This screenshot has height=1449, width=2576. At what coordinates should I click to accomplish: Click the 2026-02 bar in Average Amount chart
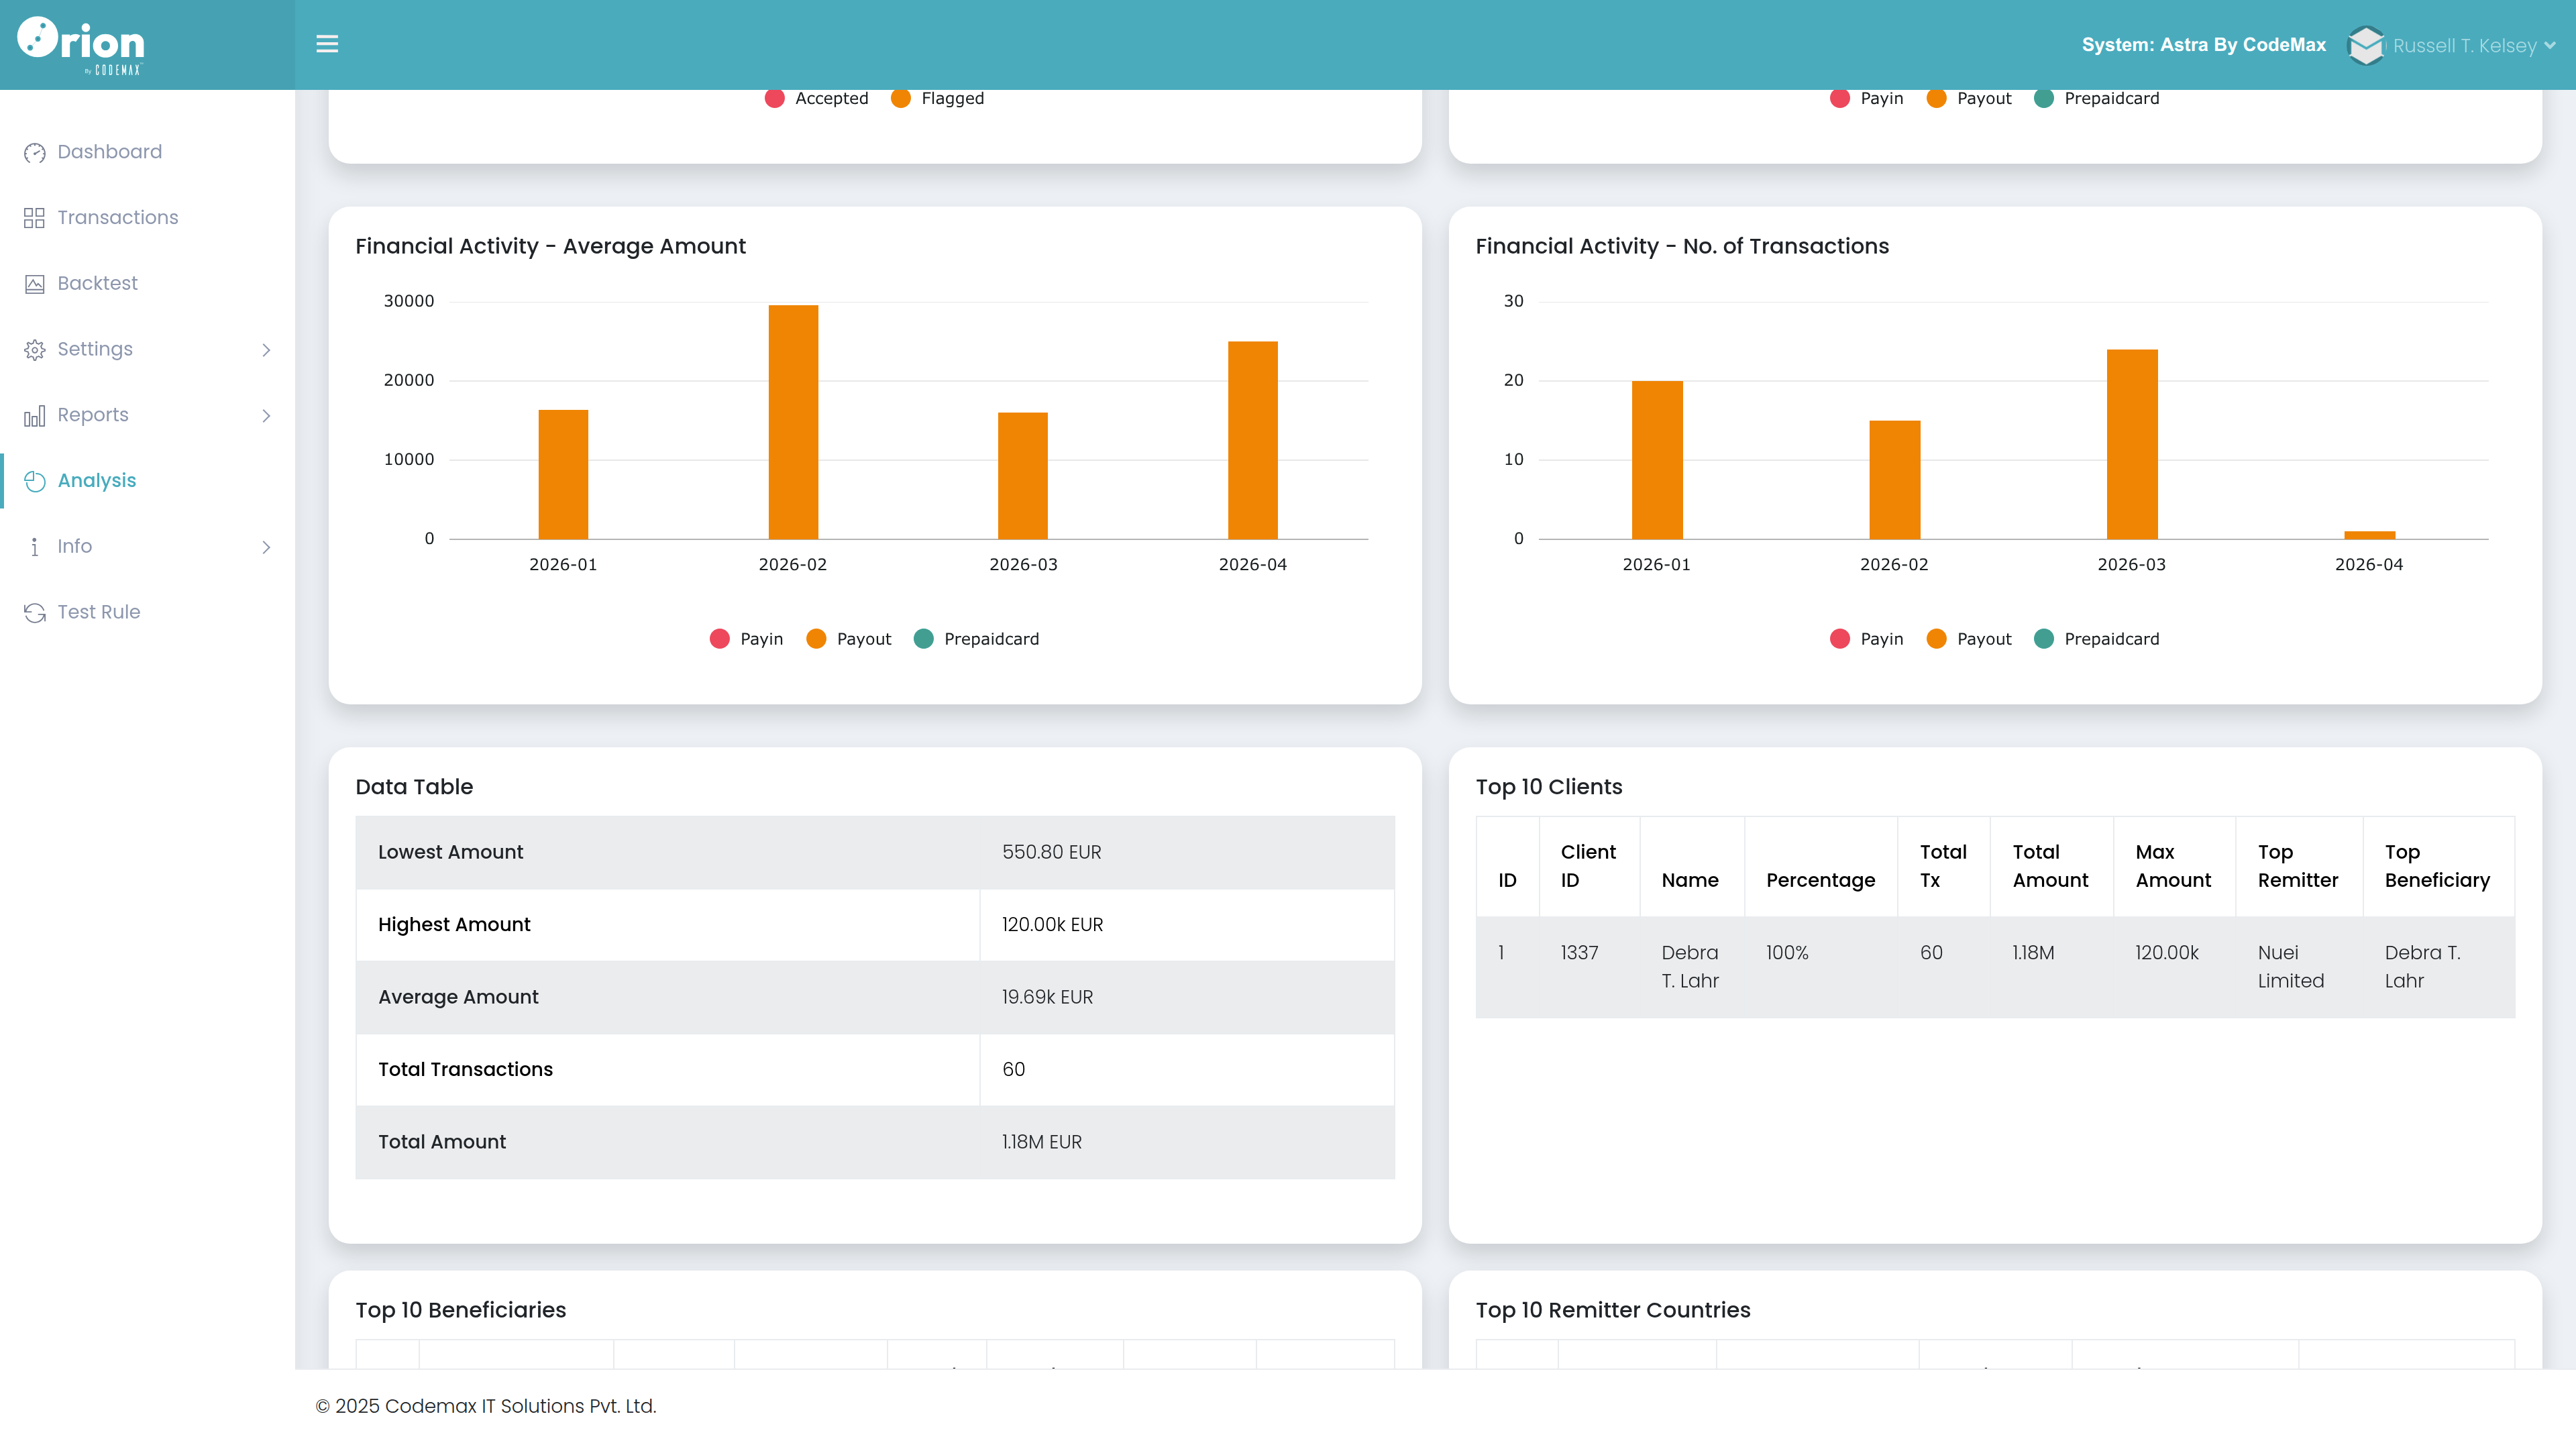[x=793, y=422]
